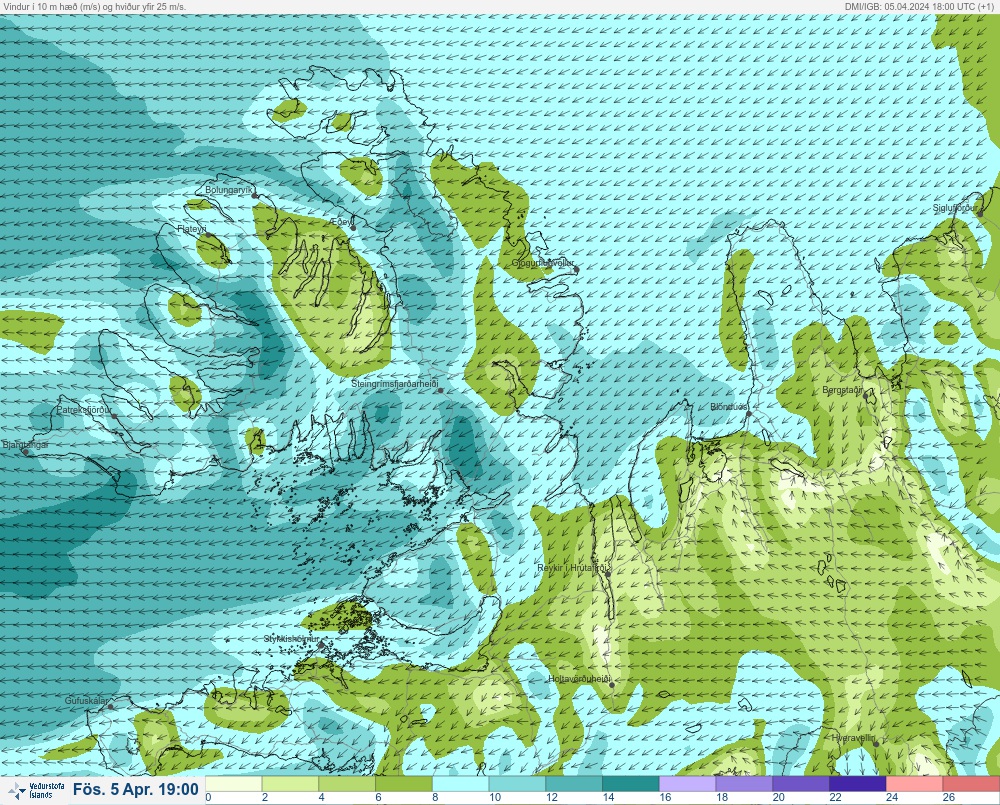
Task: Click the 24-26 m/s pink legend swatch
Action: pos(915,783)
